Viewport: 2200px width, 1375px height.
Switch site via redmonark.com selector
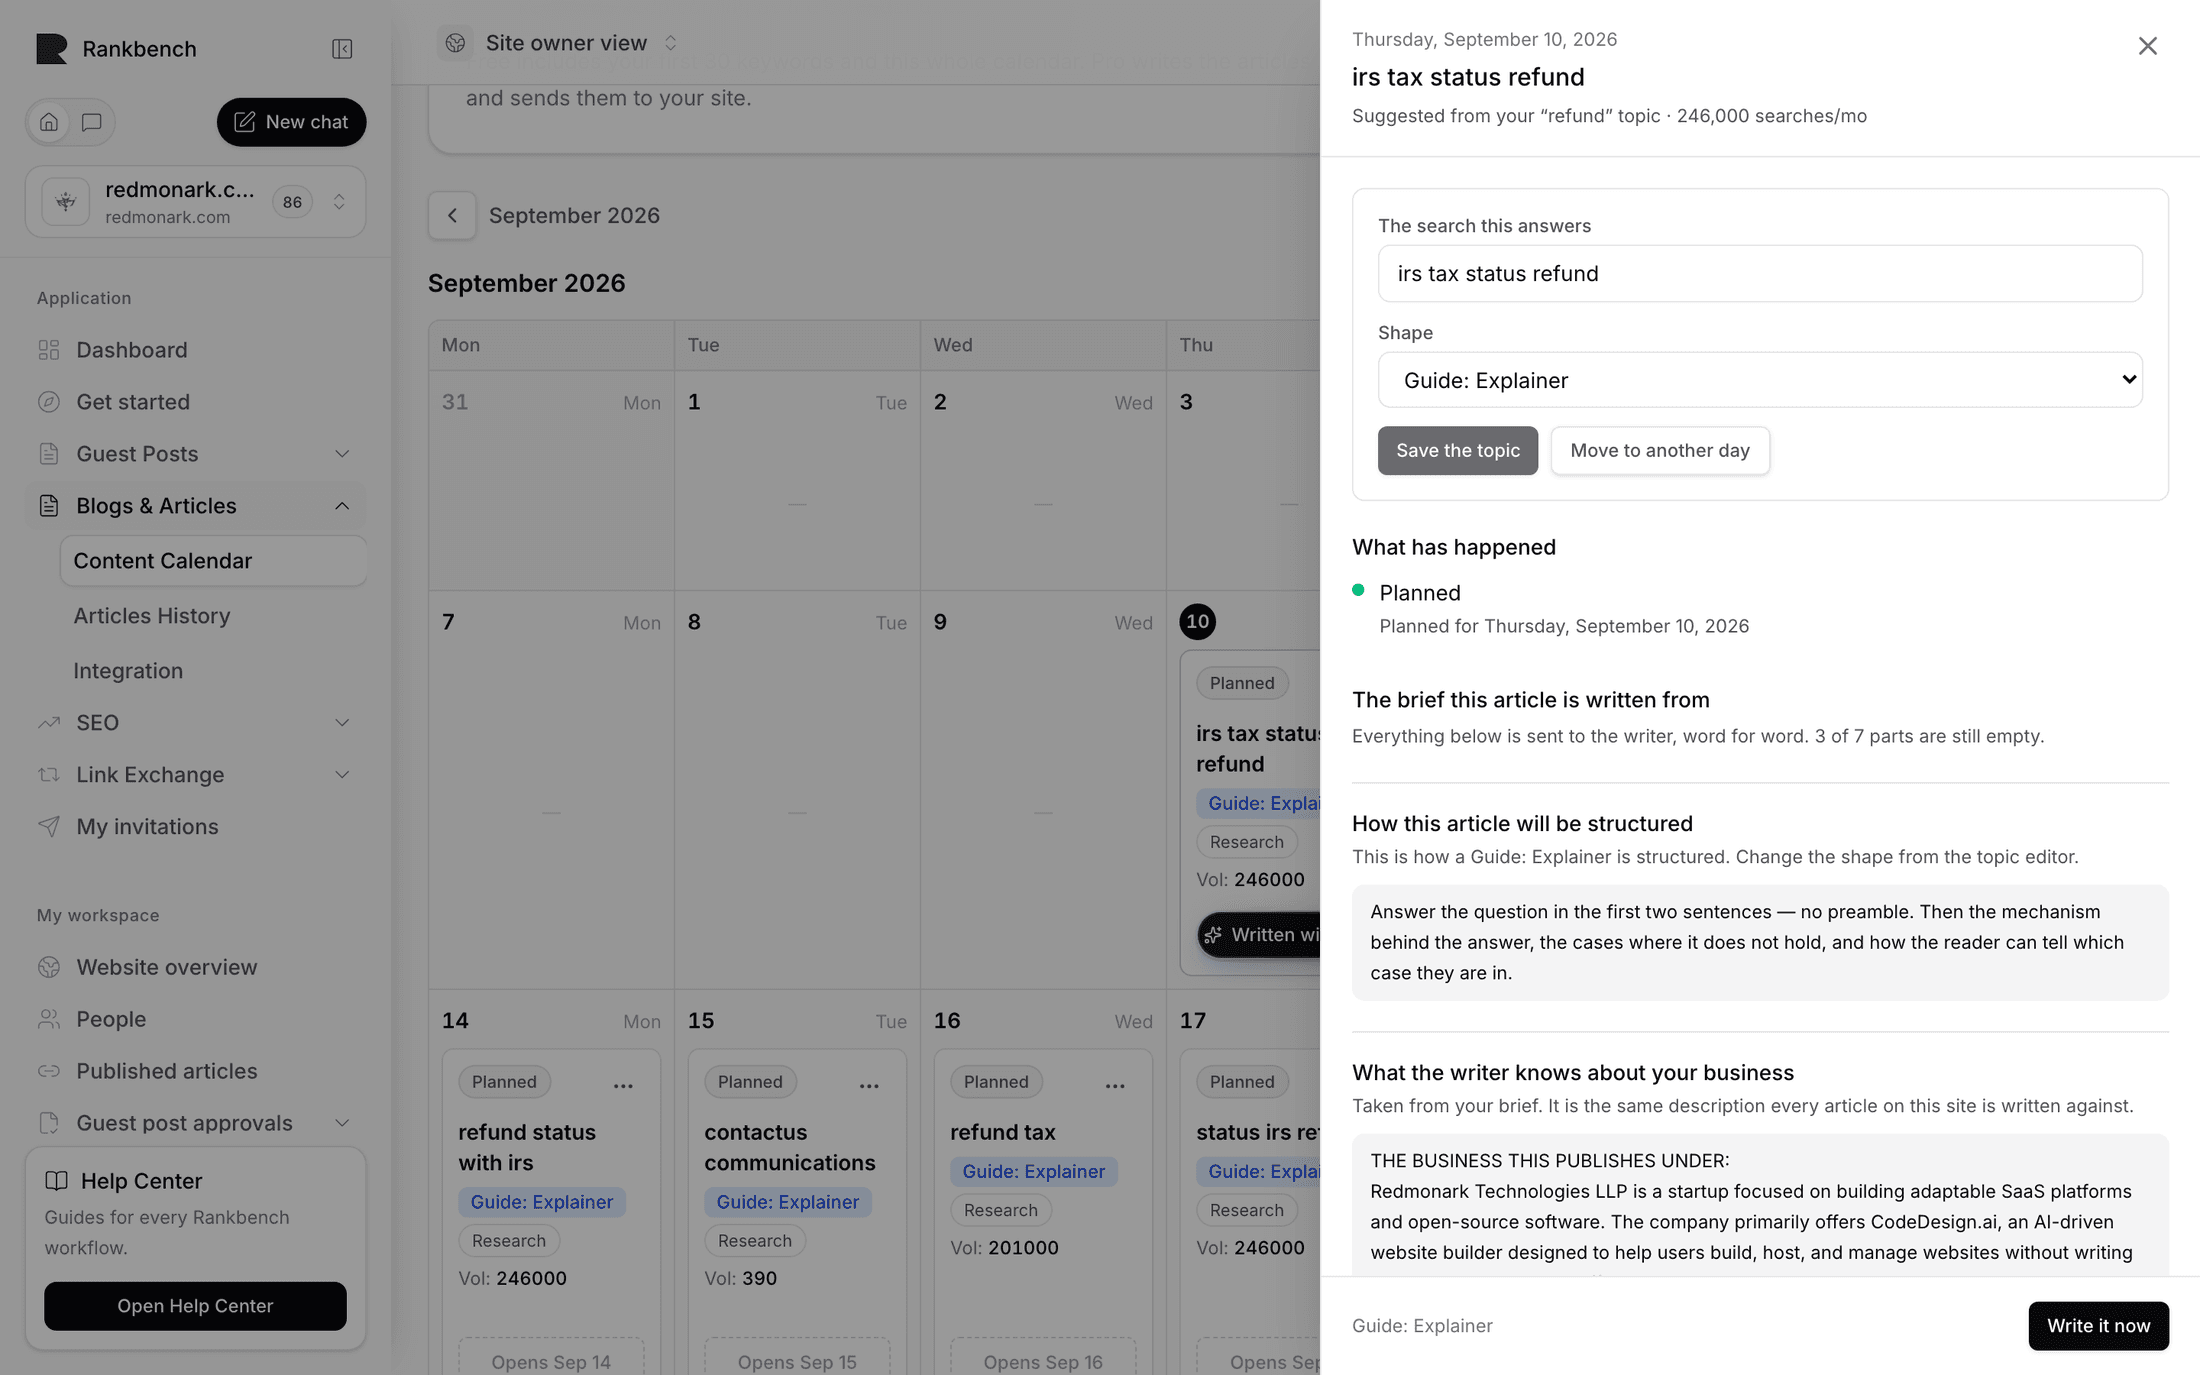pos(196,202)
